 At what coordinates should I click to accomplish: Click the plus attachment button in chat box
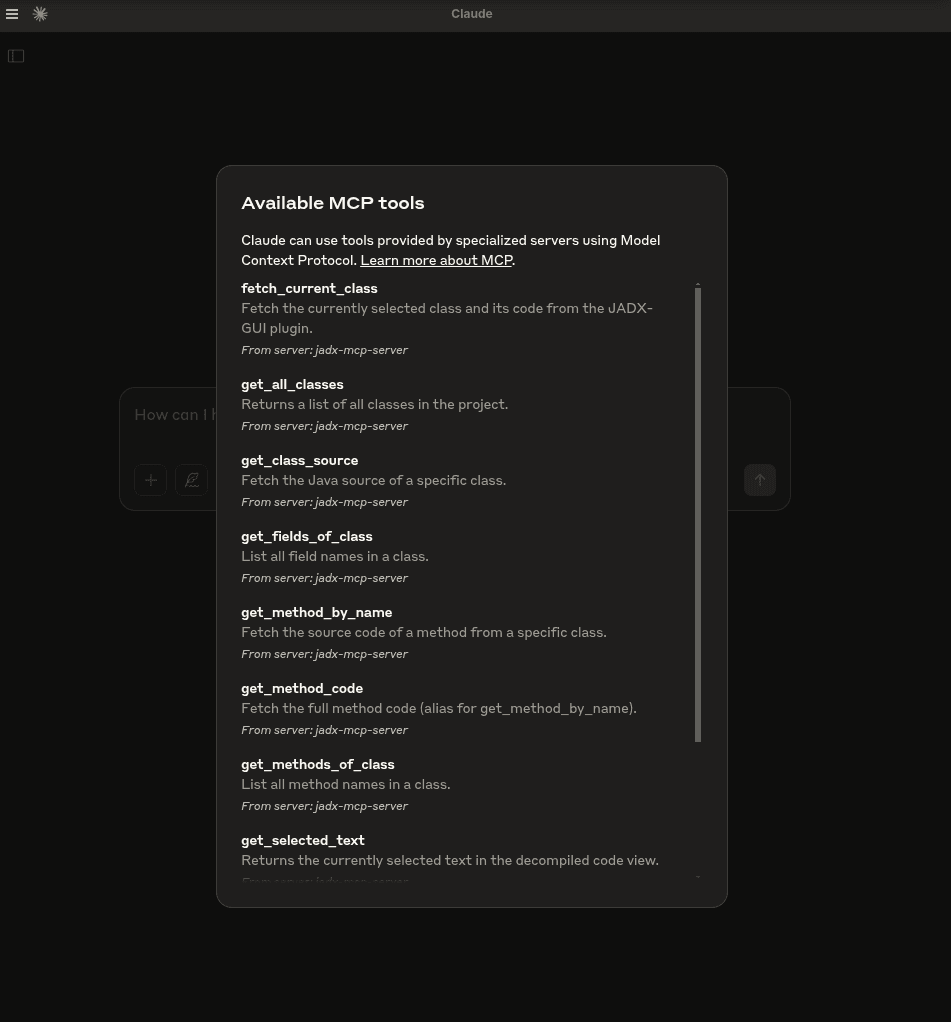click(x=151, y=480)
